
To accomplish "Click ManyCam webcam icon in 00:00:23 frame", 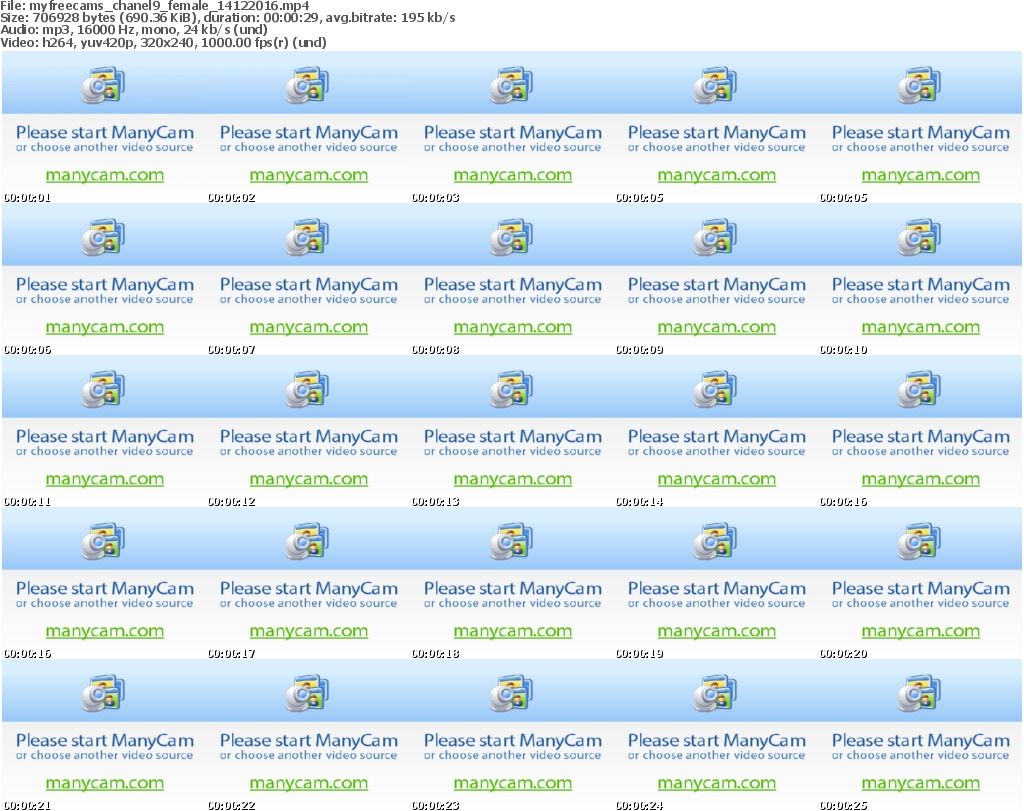I will [x=511, y=693].
